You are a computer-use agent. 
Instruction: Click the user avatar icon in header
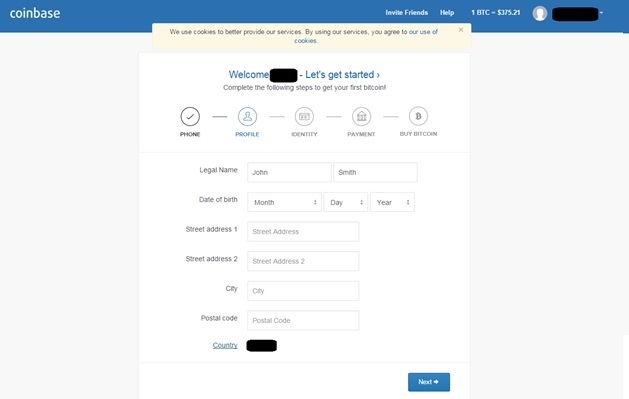click(540, 14)
